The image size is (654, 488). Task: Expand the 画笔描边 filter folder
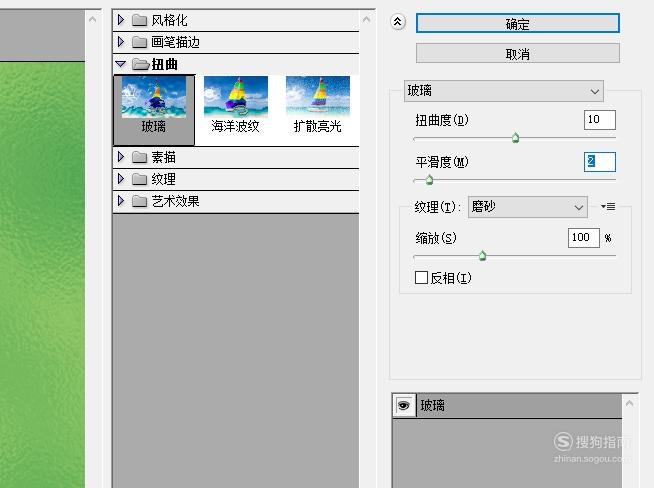coord(121,42)
